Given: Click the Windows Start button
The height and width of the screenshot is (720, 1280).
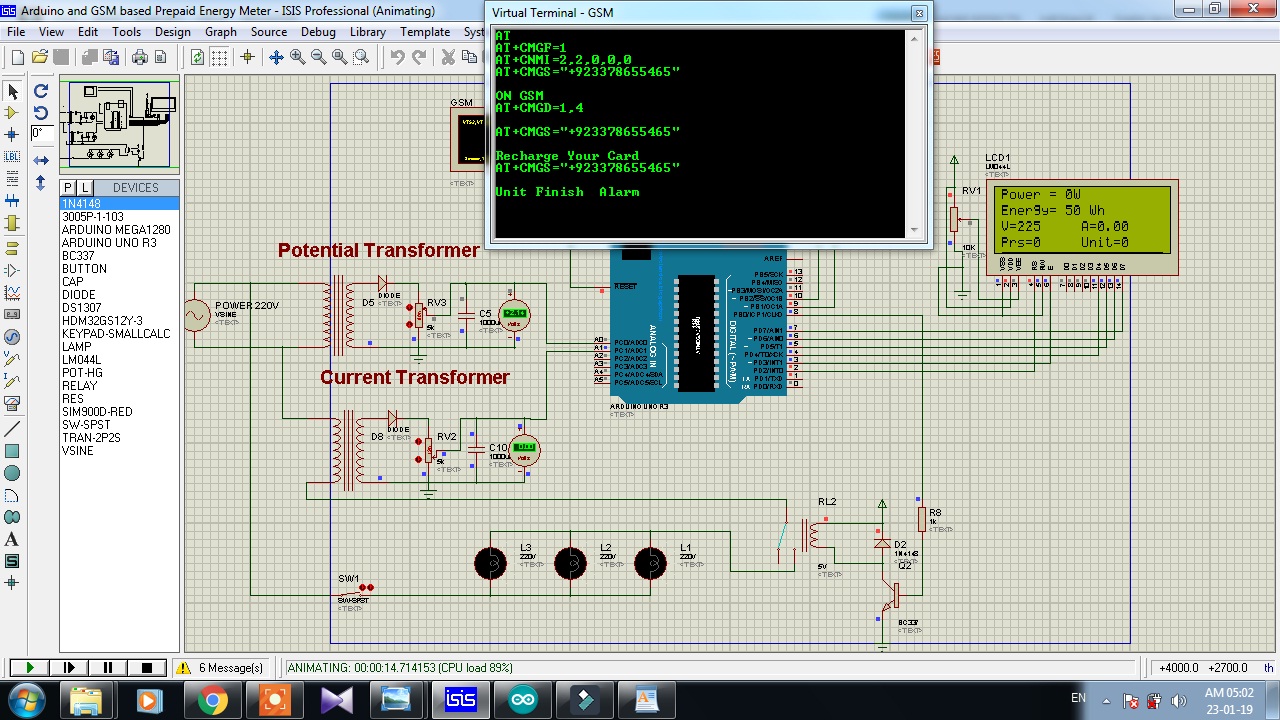Looking at the screenshot, I should 27,699.
